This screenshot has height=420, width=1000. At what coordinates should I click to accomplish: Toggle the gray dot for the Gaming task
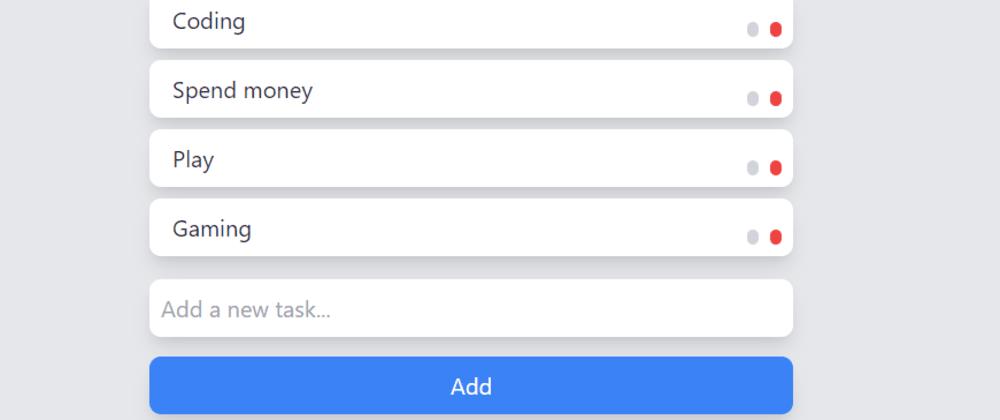click(x=753, y=237)
